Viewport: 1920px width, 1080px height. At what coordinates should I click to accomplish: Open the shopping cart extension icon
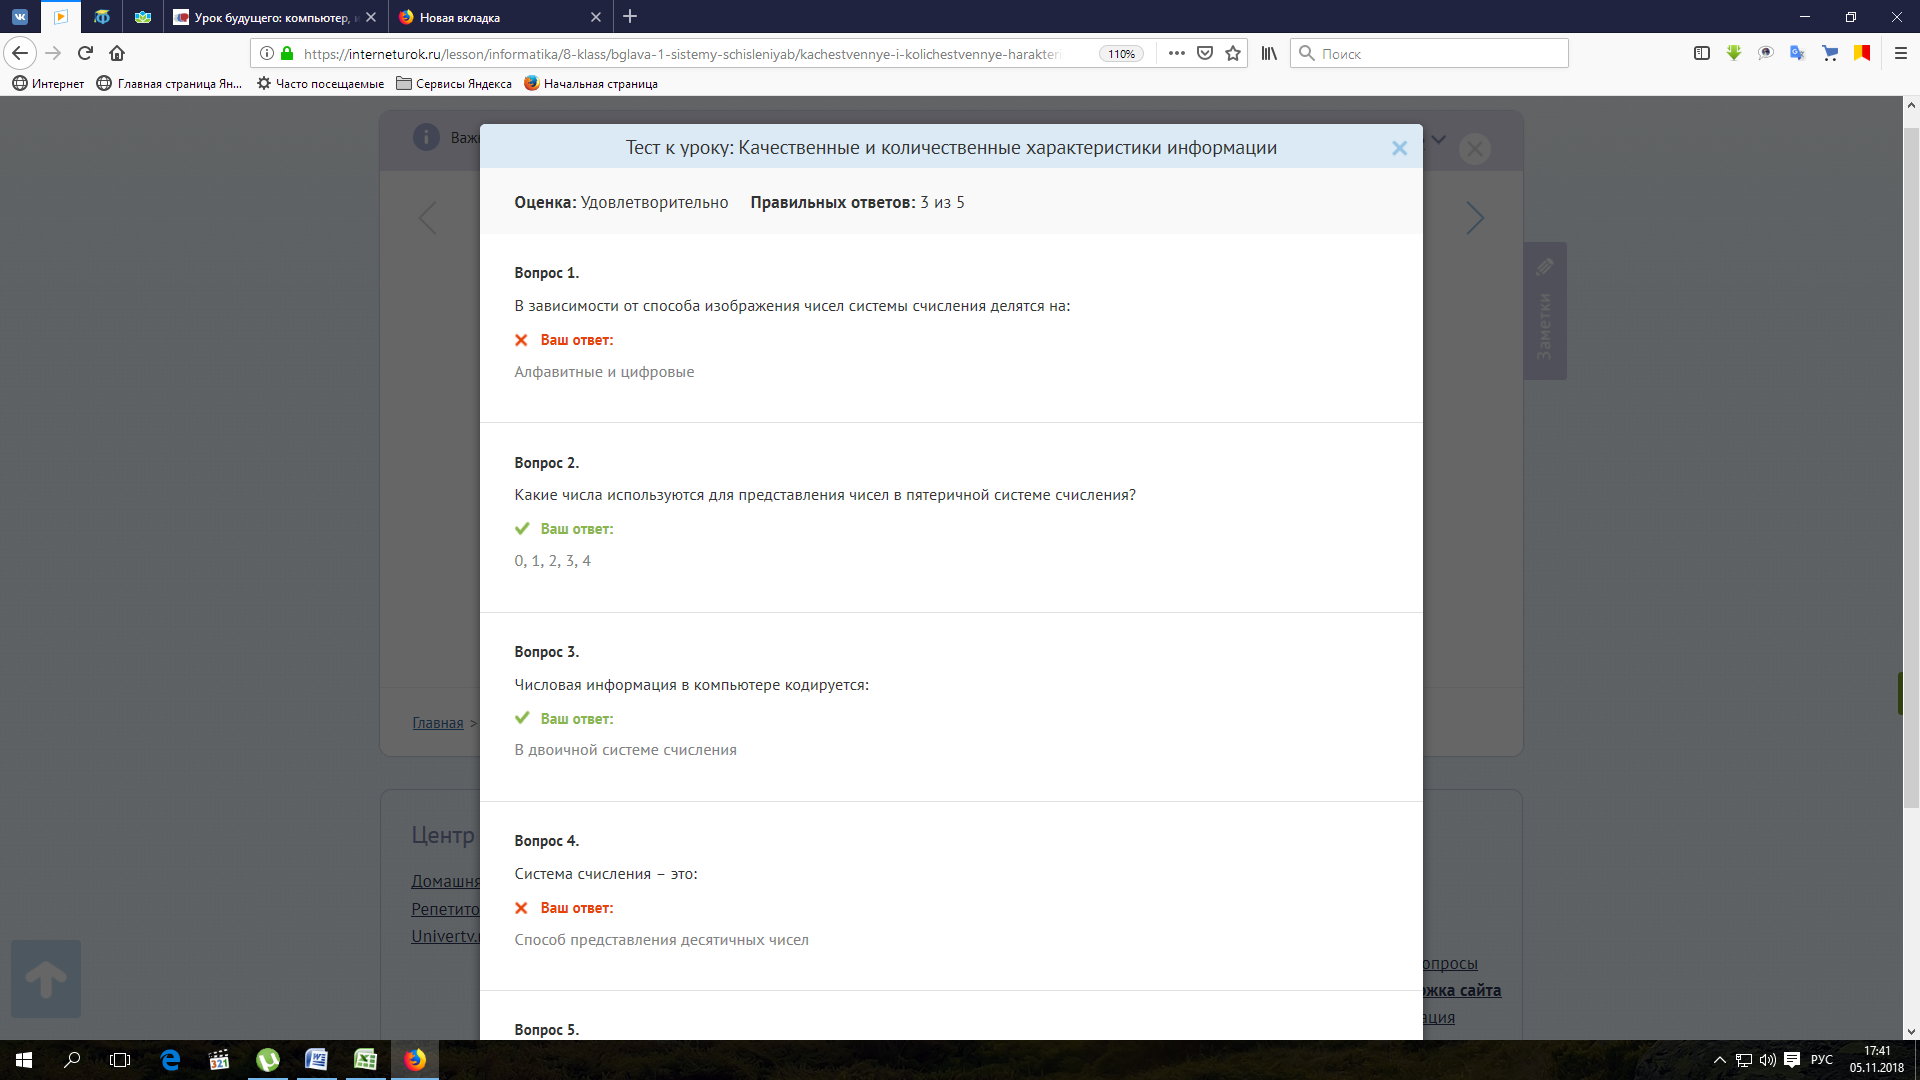click(x=1830, y=53)
